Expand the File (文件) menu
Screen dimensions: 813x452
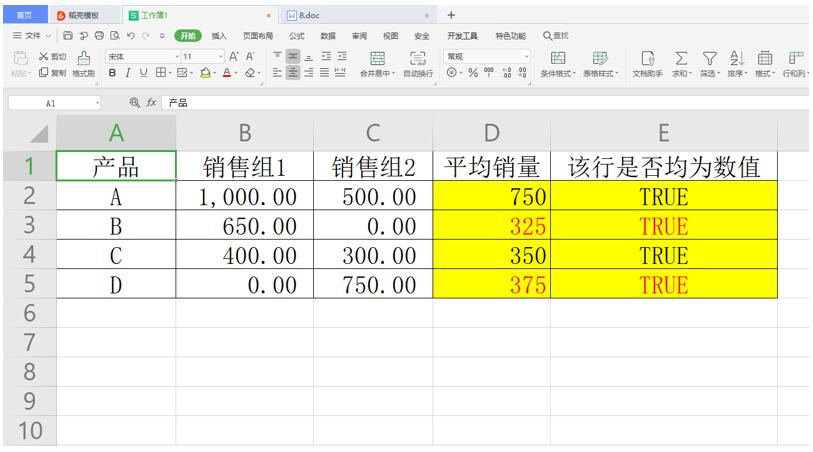pos(32,36)
